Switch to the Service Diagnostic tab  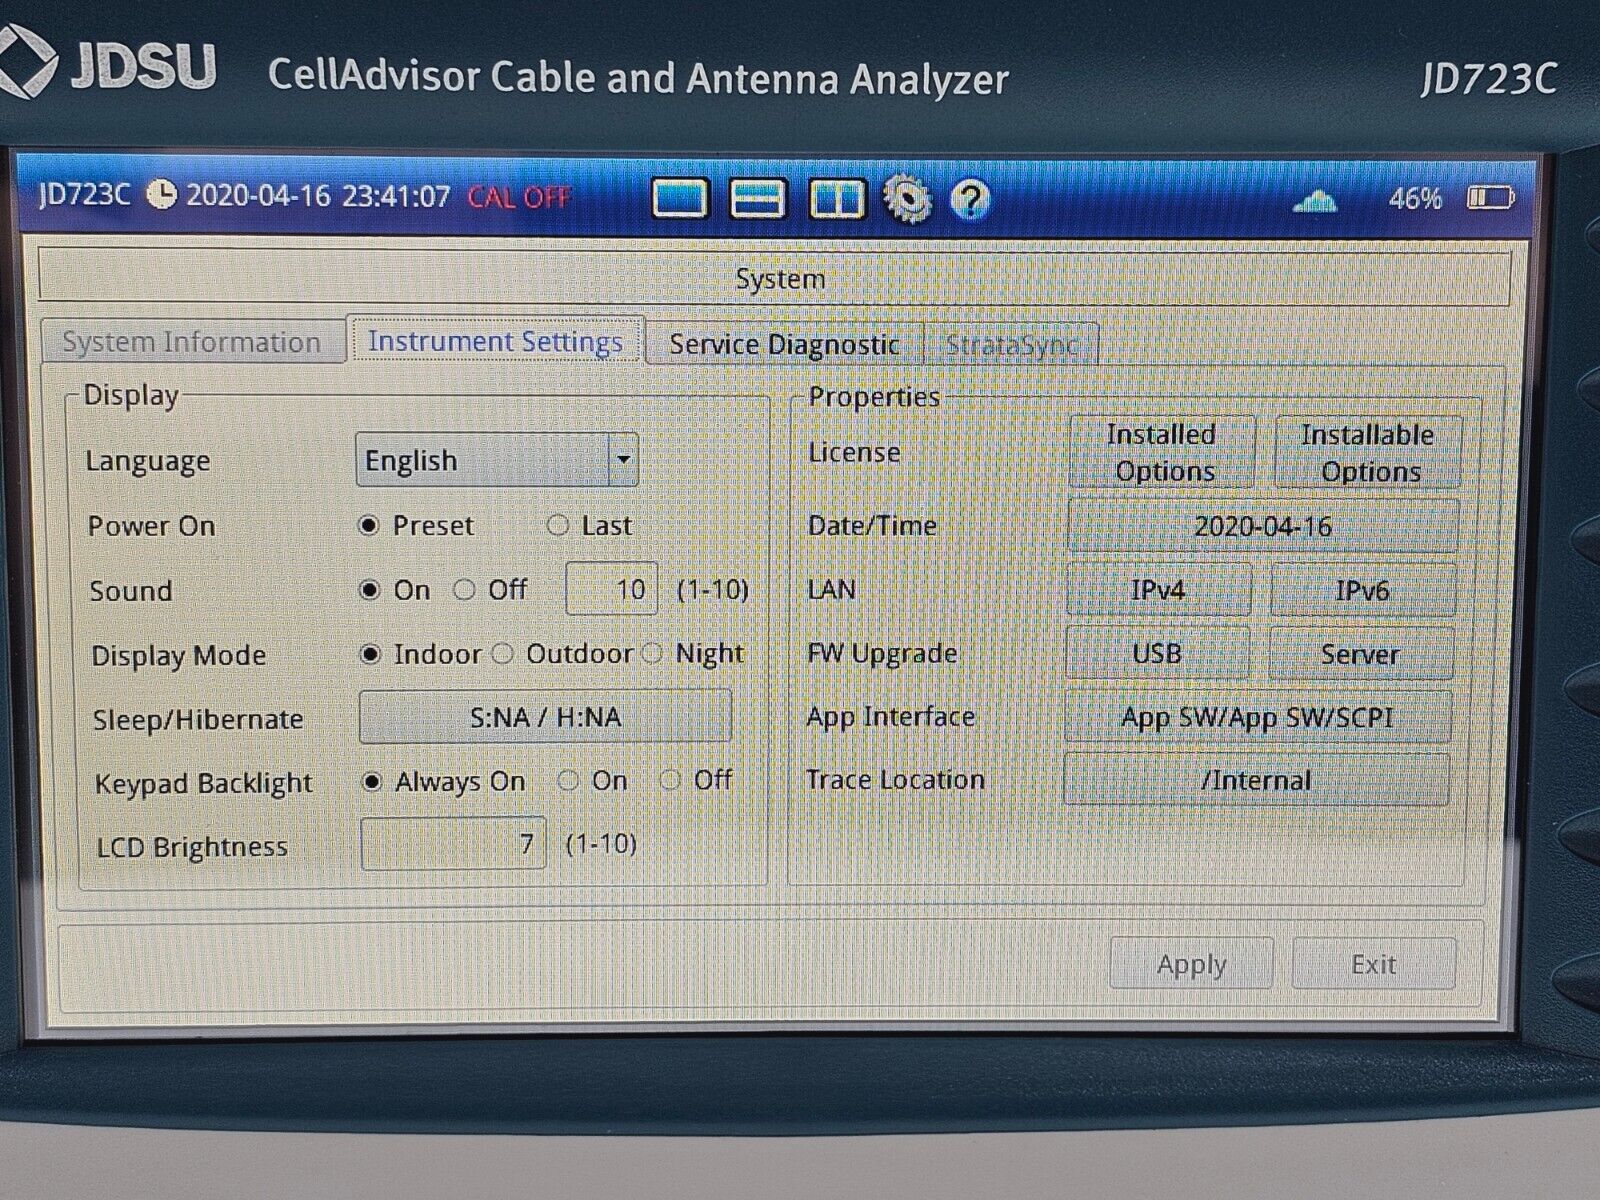click(x=785, y=344)
